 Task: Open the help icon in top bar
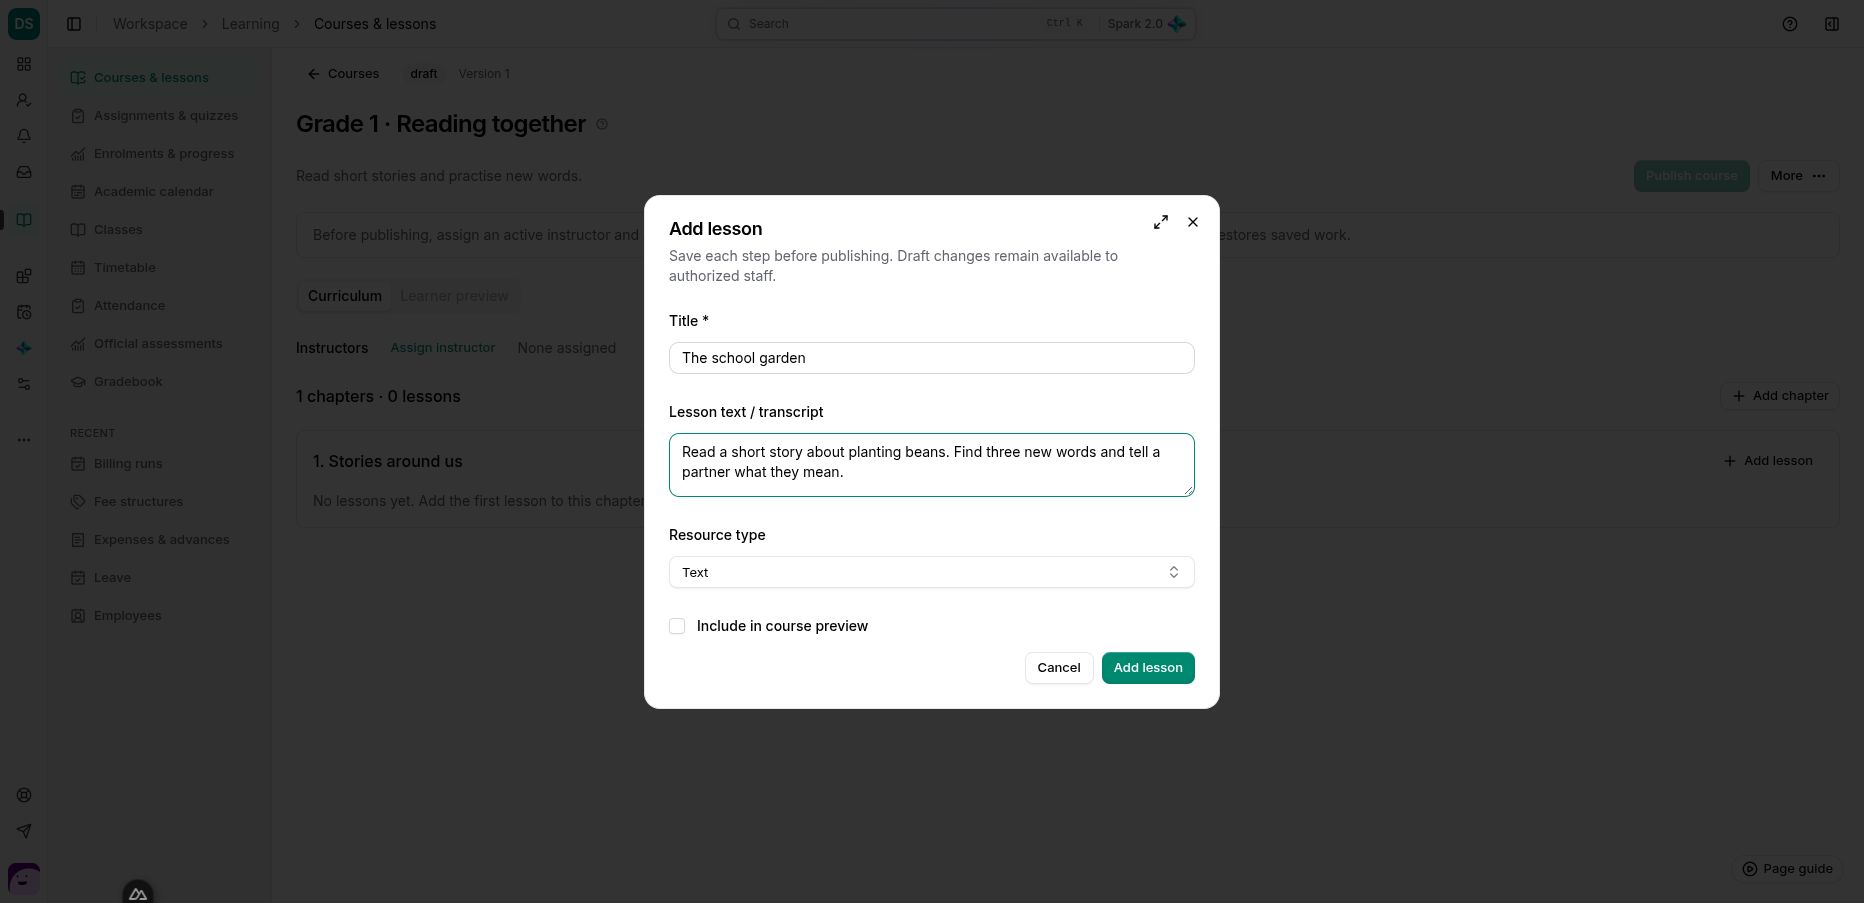[1790, 24]
